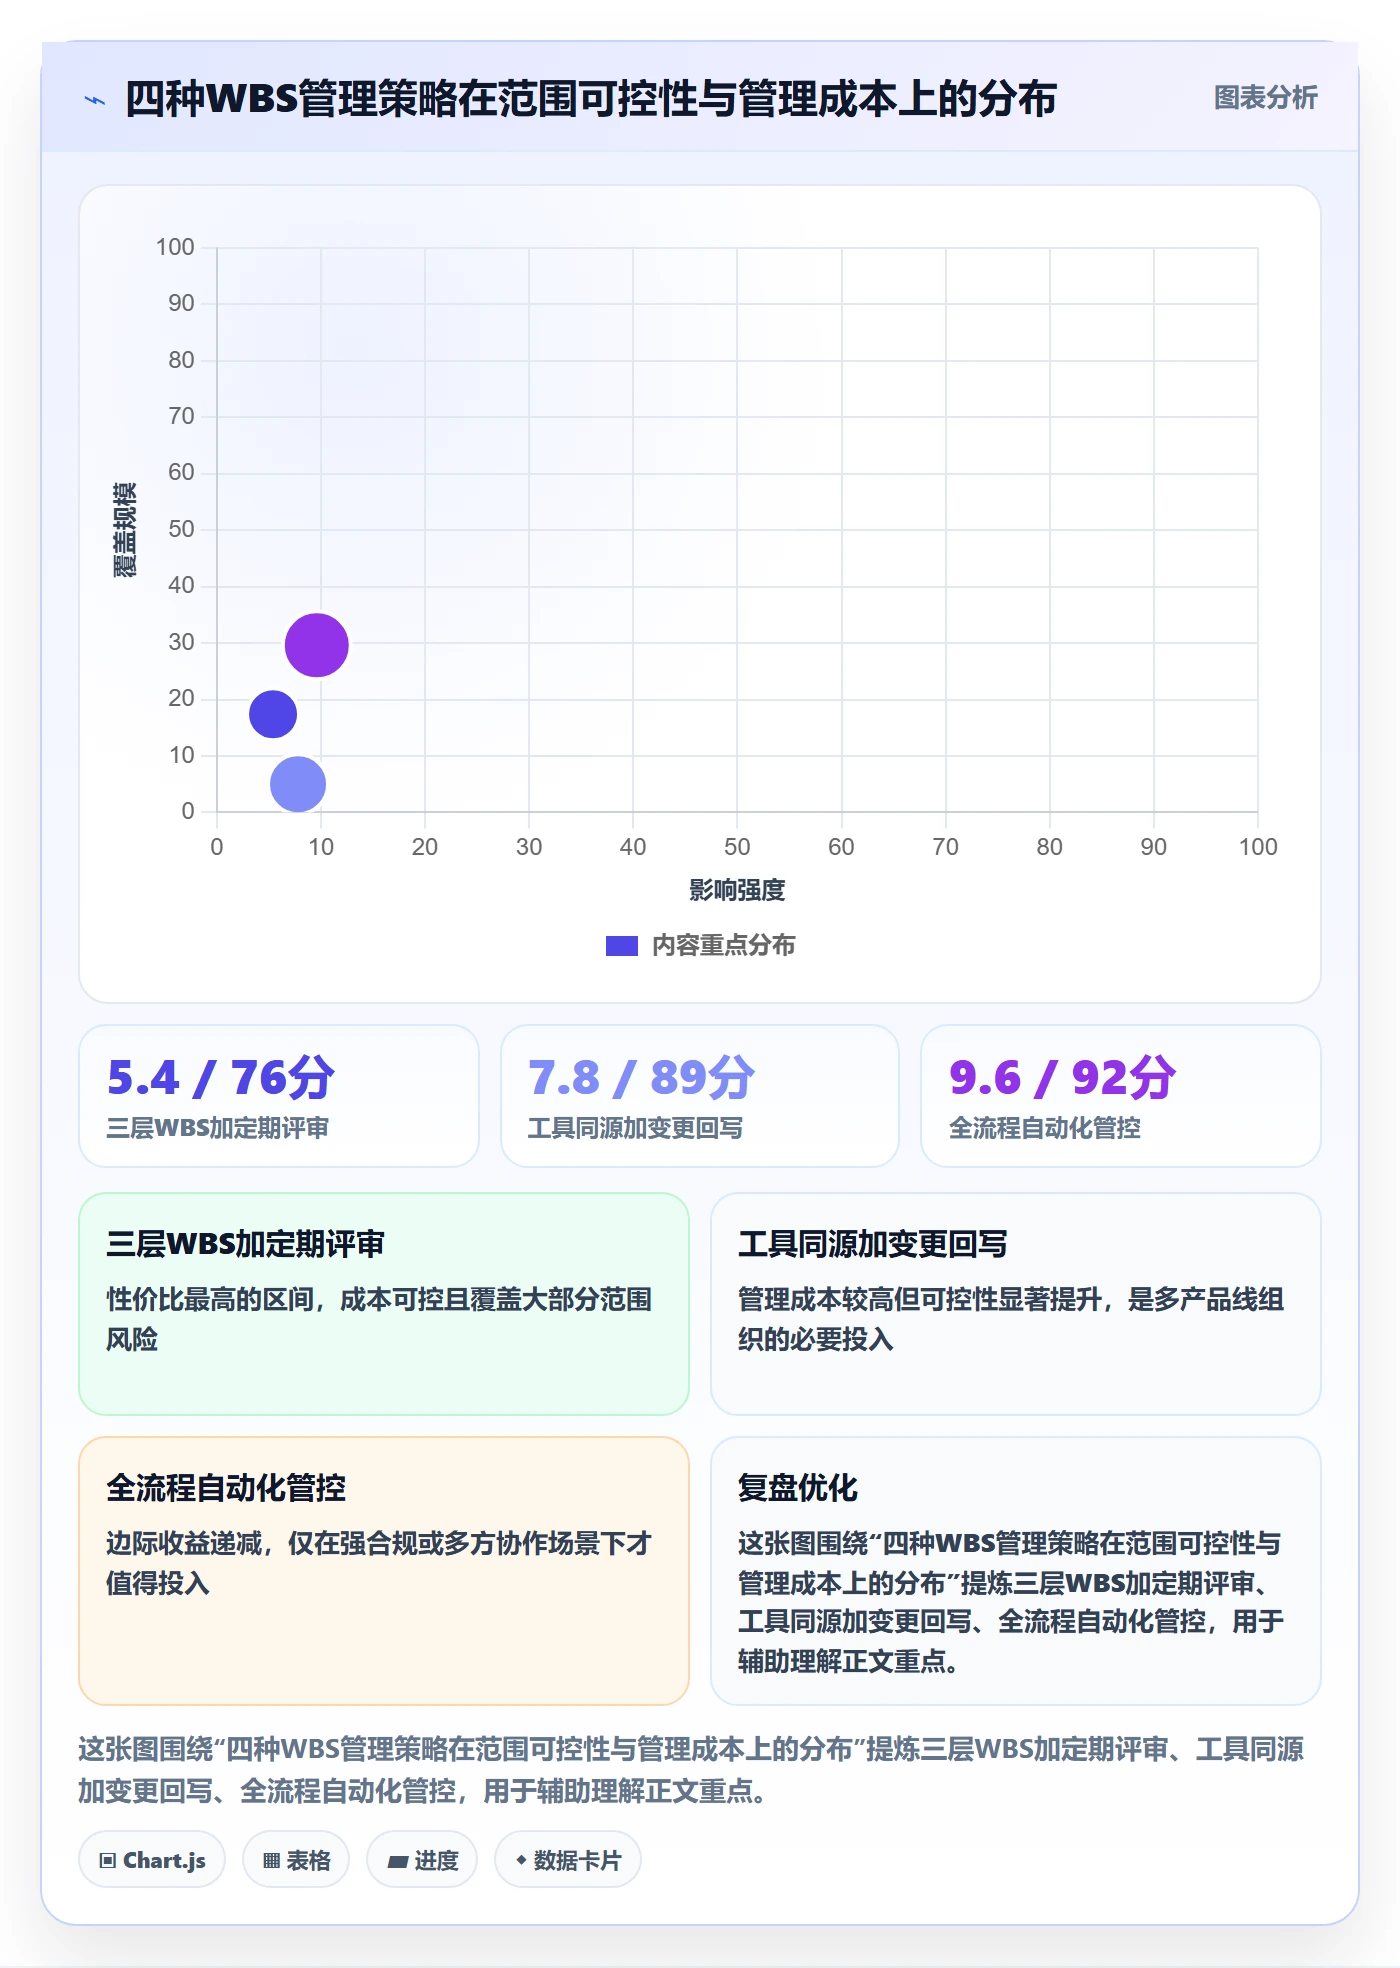Click the purple bubble in the chart
Viewport: 1400px width, 1968px height.
click(317, 645)
